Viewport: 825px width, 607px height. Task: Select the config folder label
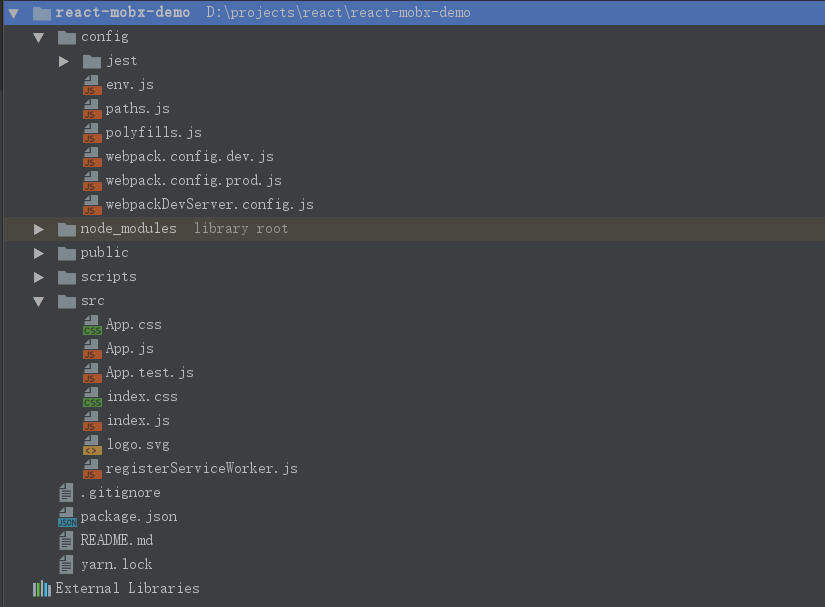105,37
